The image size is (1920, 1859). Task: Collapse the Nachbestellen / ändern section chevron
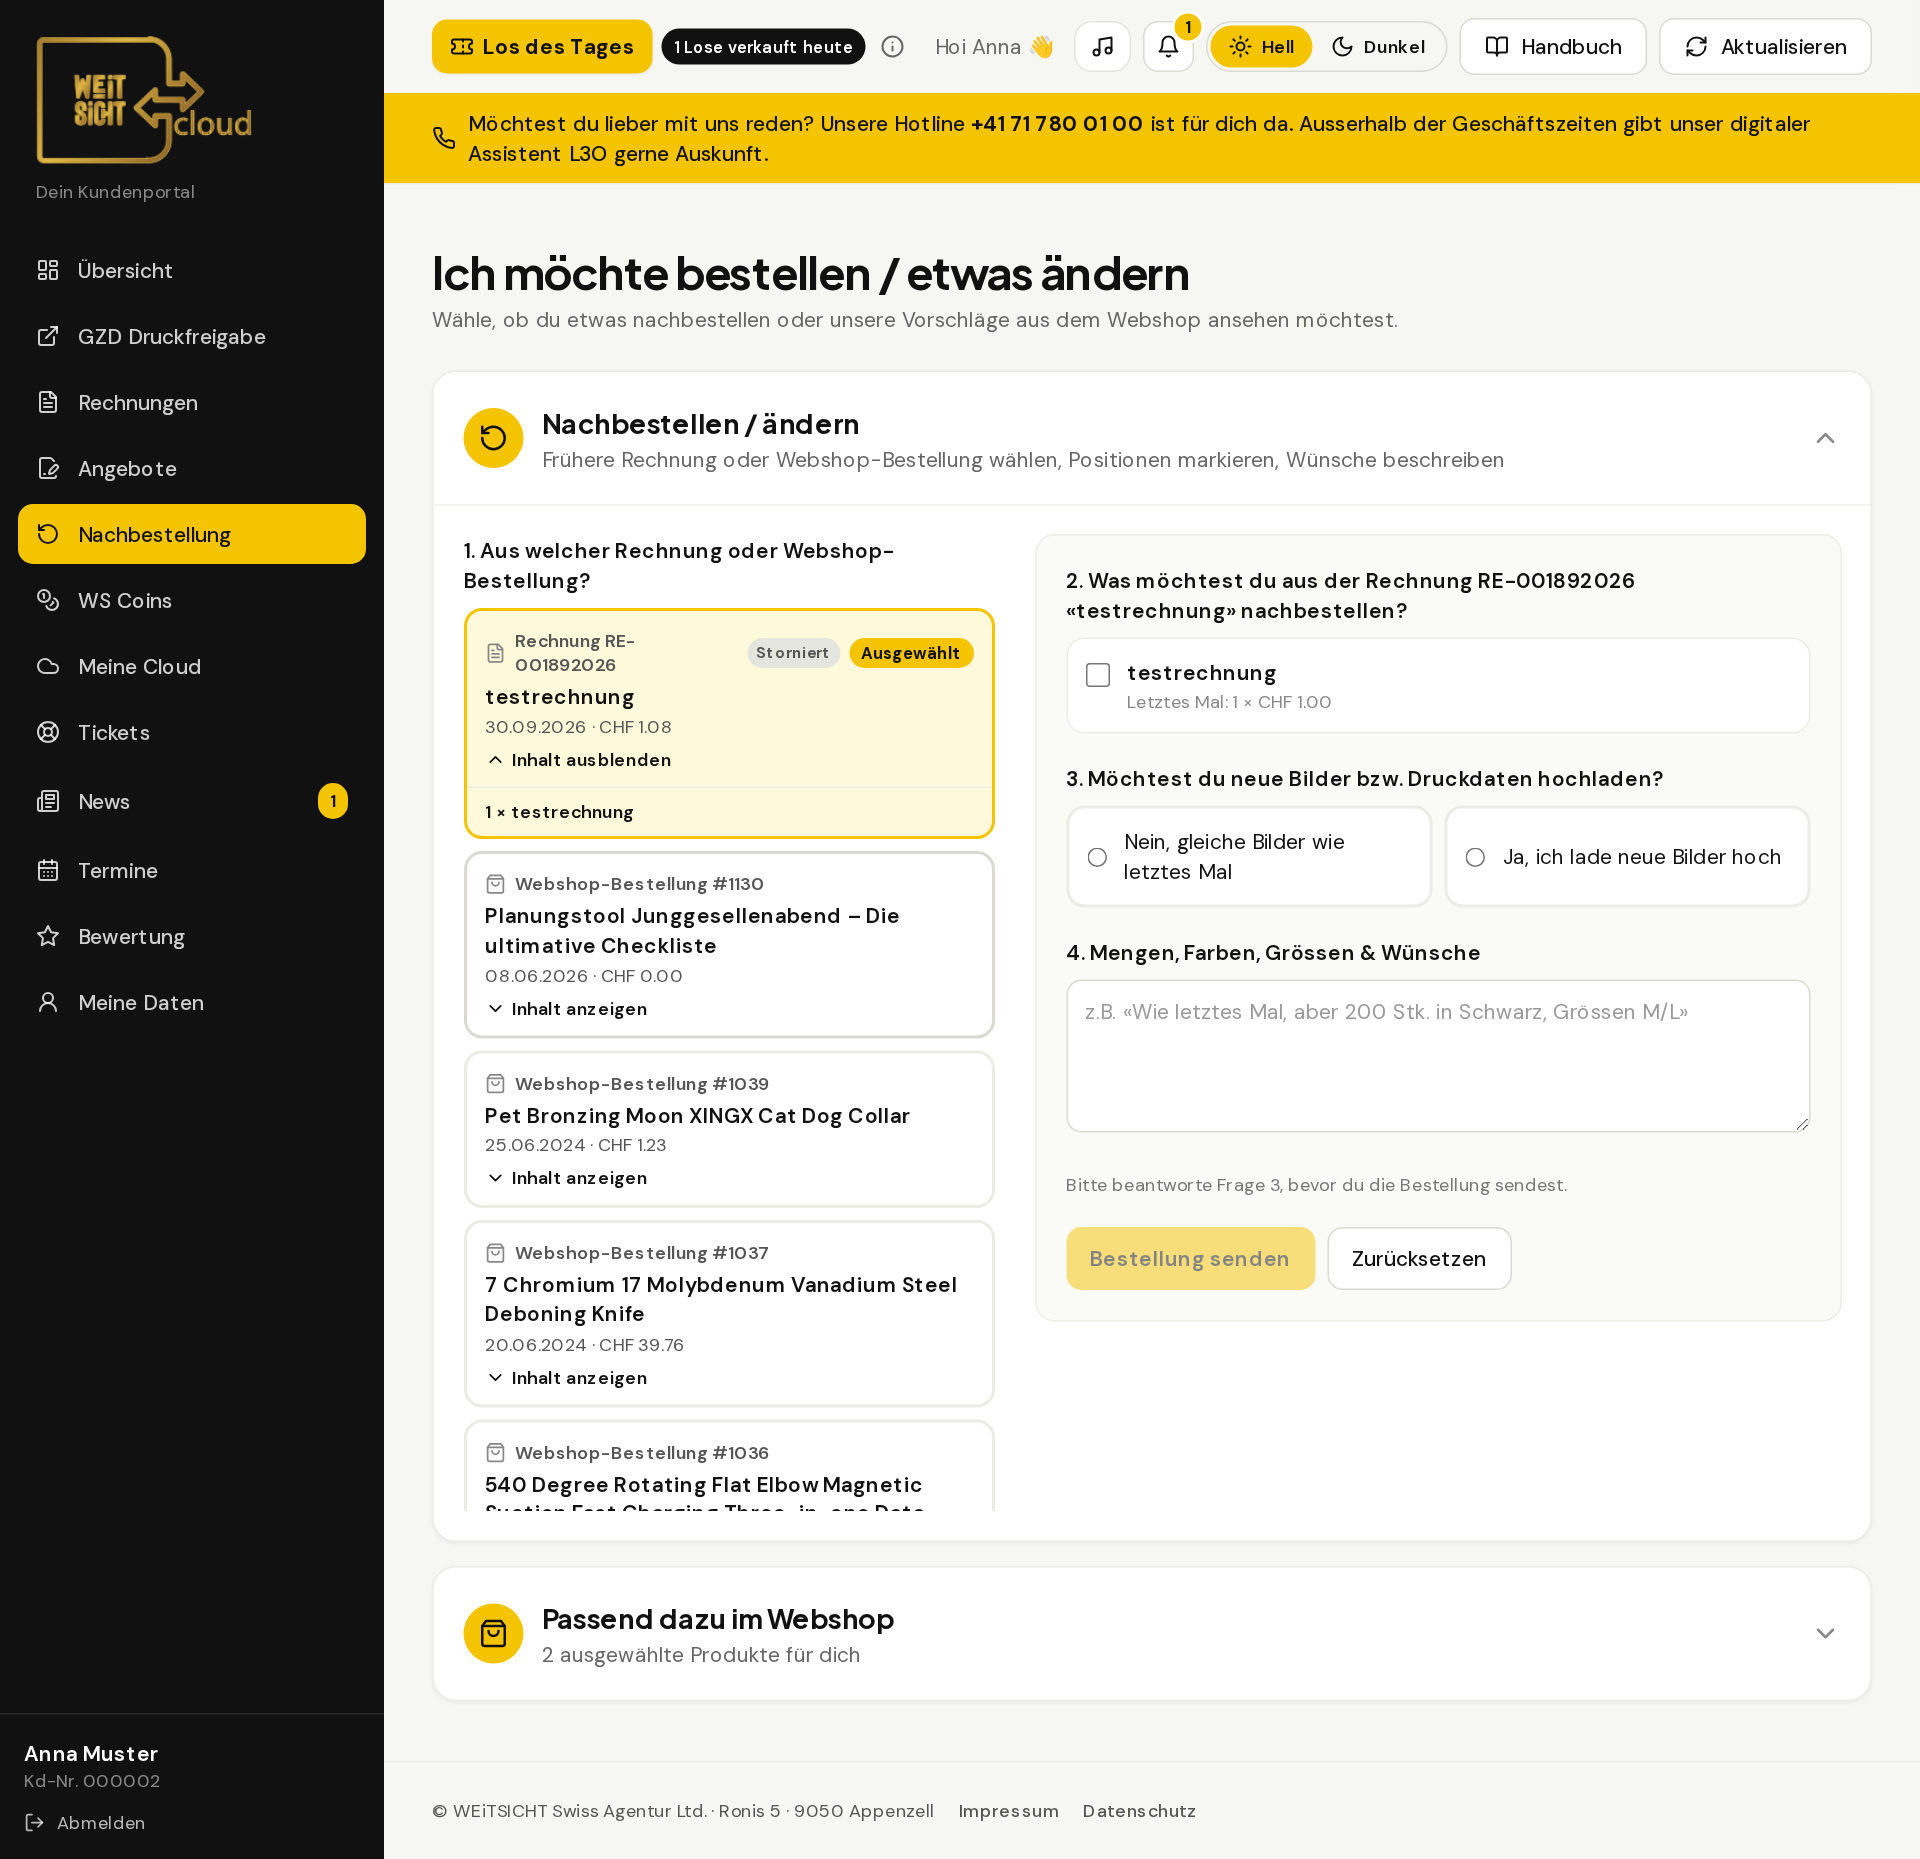click(1825, 438)
